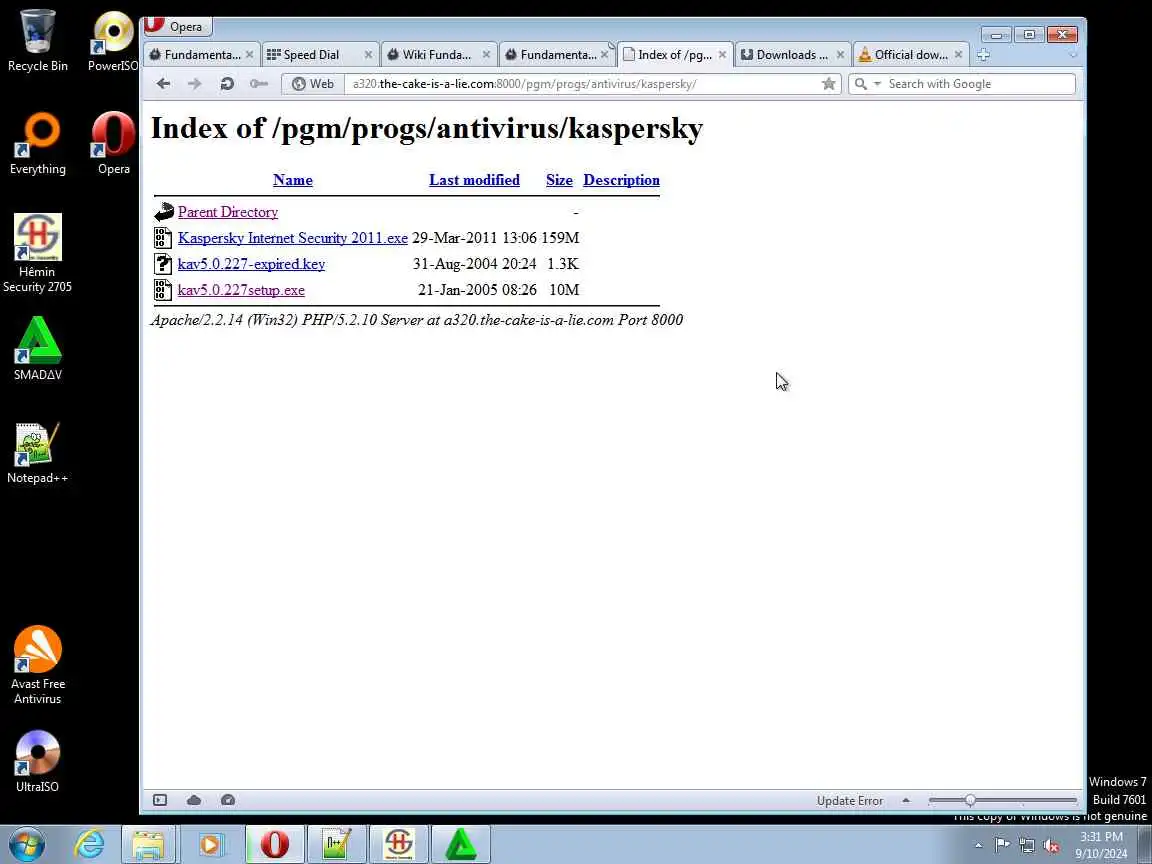Close the Speed Dial tab

point(369,54)
